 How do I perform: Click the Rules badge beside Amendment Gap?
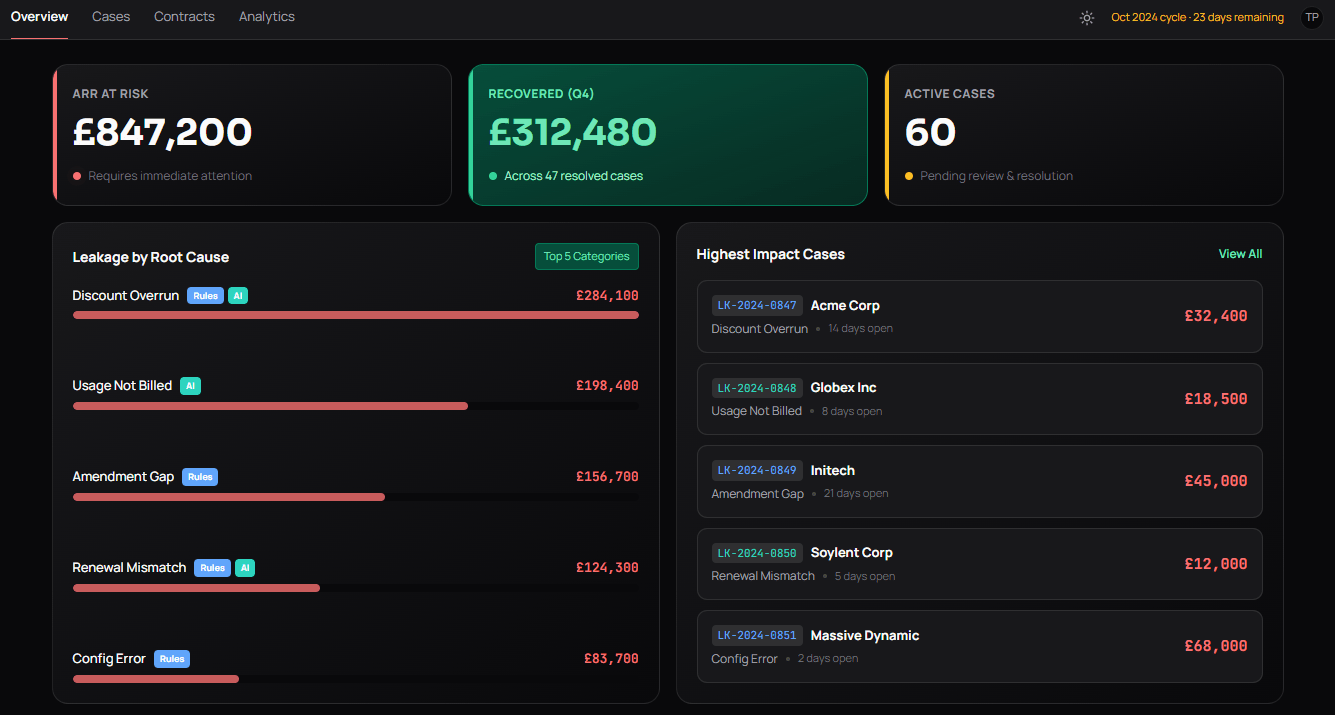pyautogui.click(x=200, y=477)
